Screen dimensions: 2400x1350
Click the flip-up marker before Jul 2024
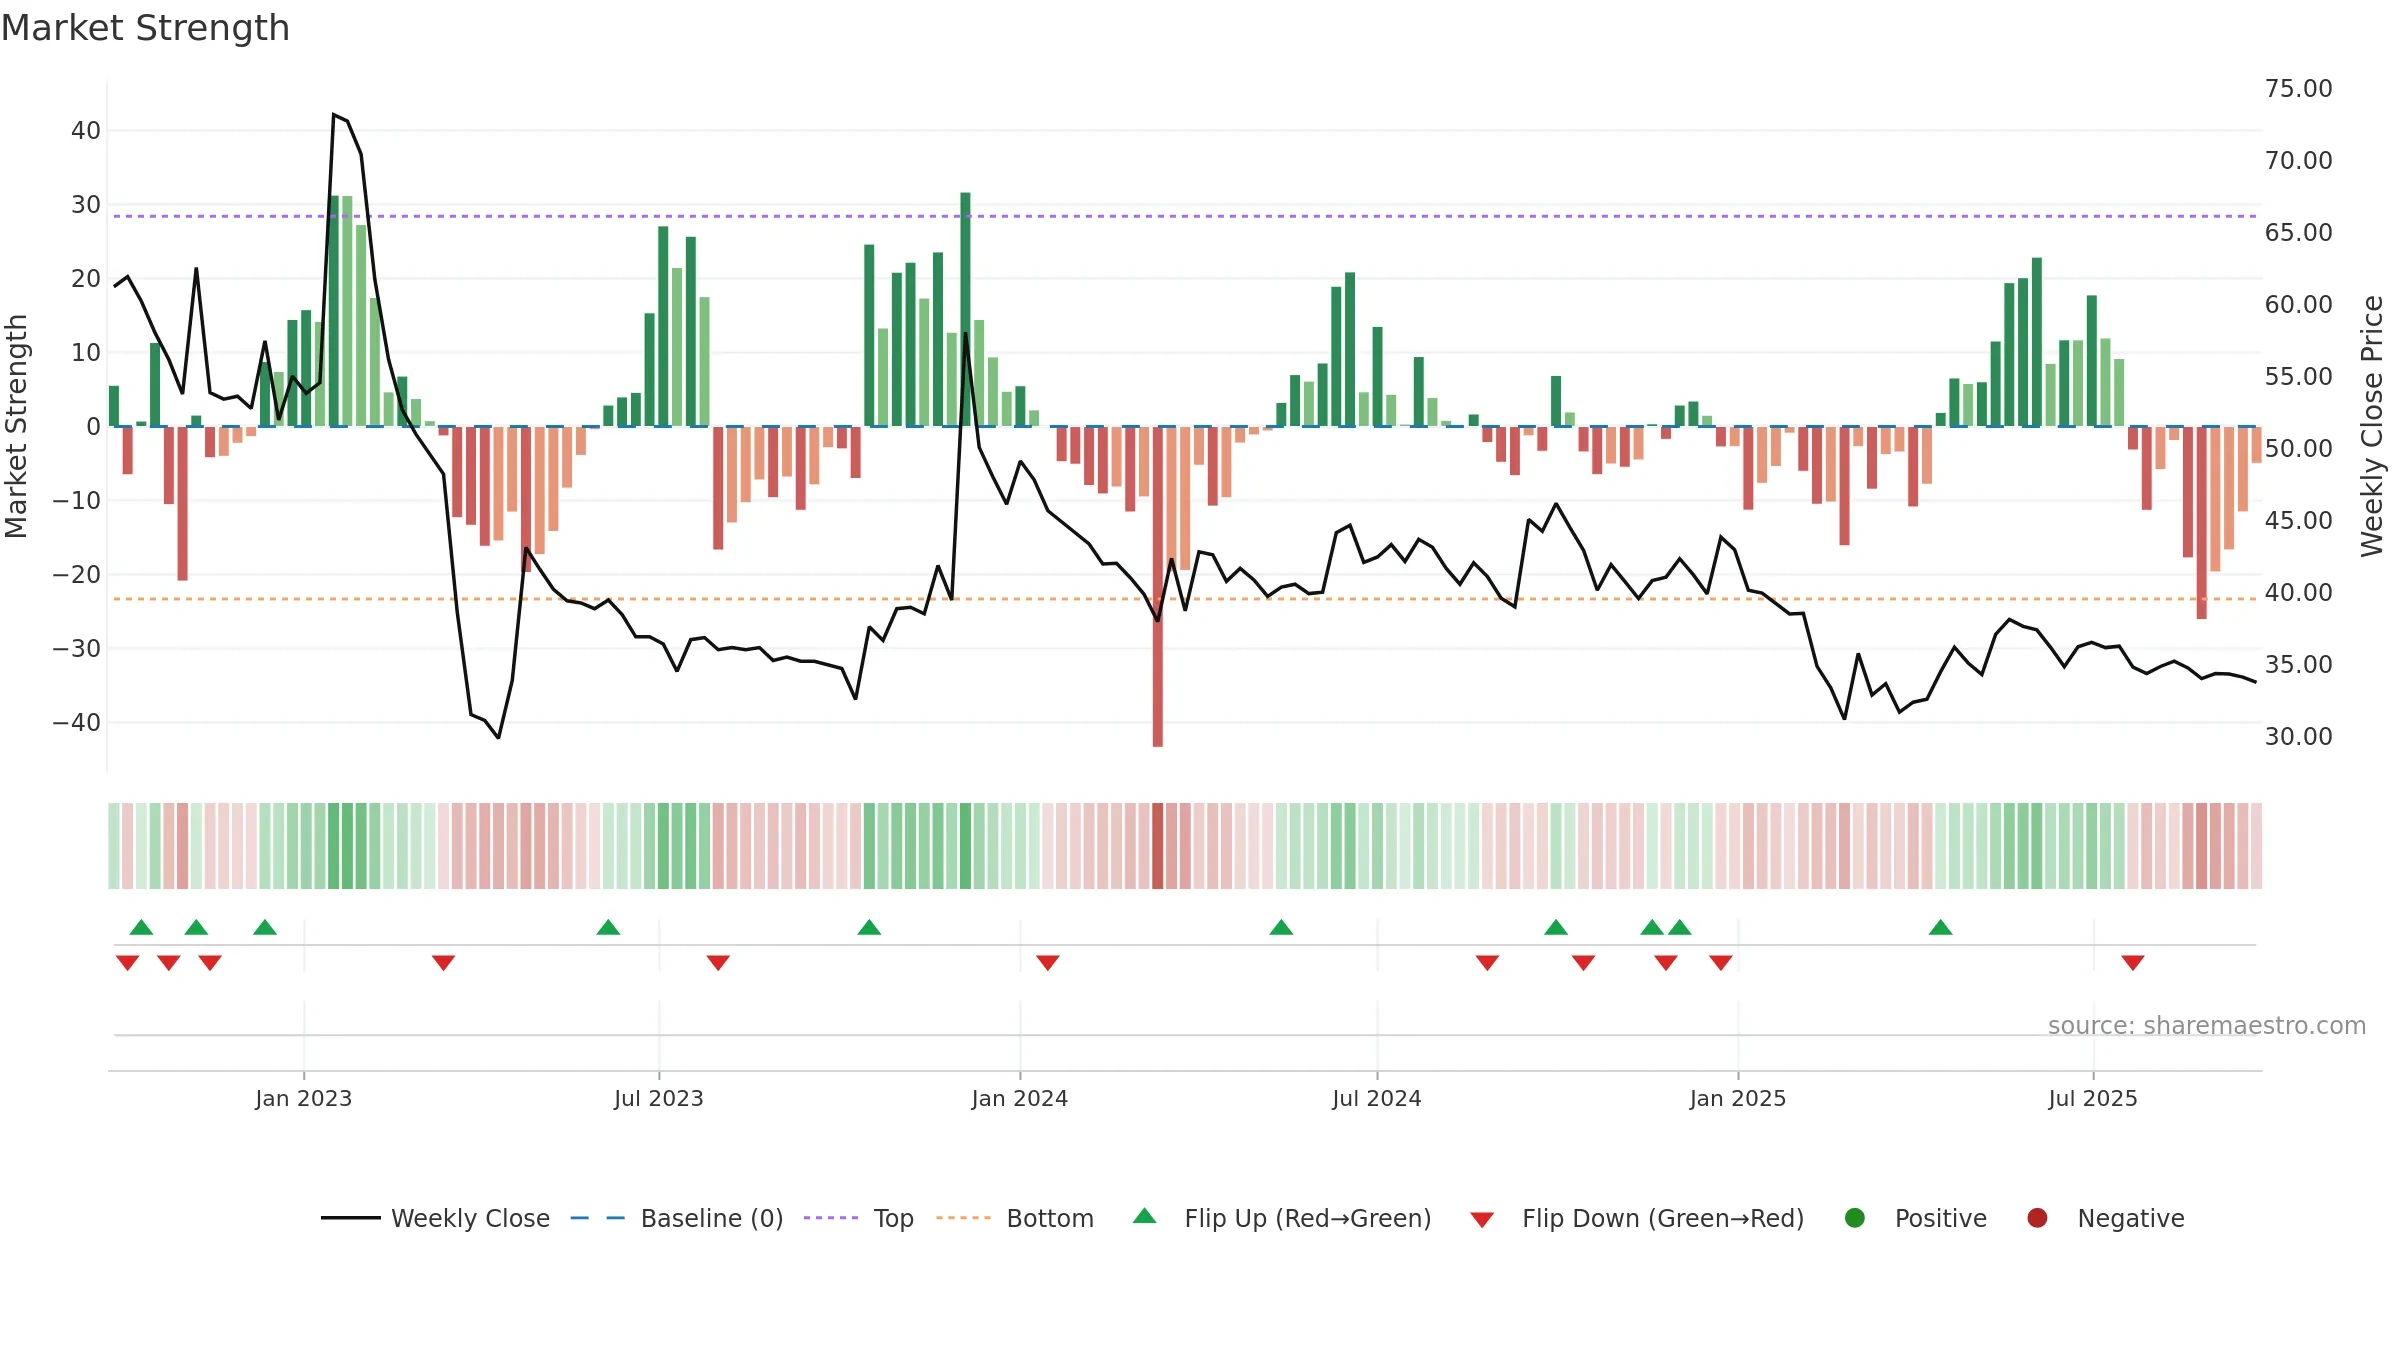pyautogui.click(x=1281, y=927)
